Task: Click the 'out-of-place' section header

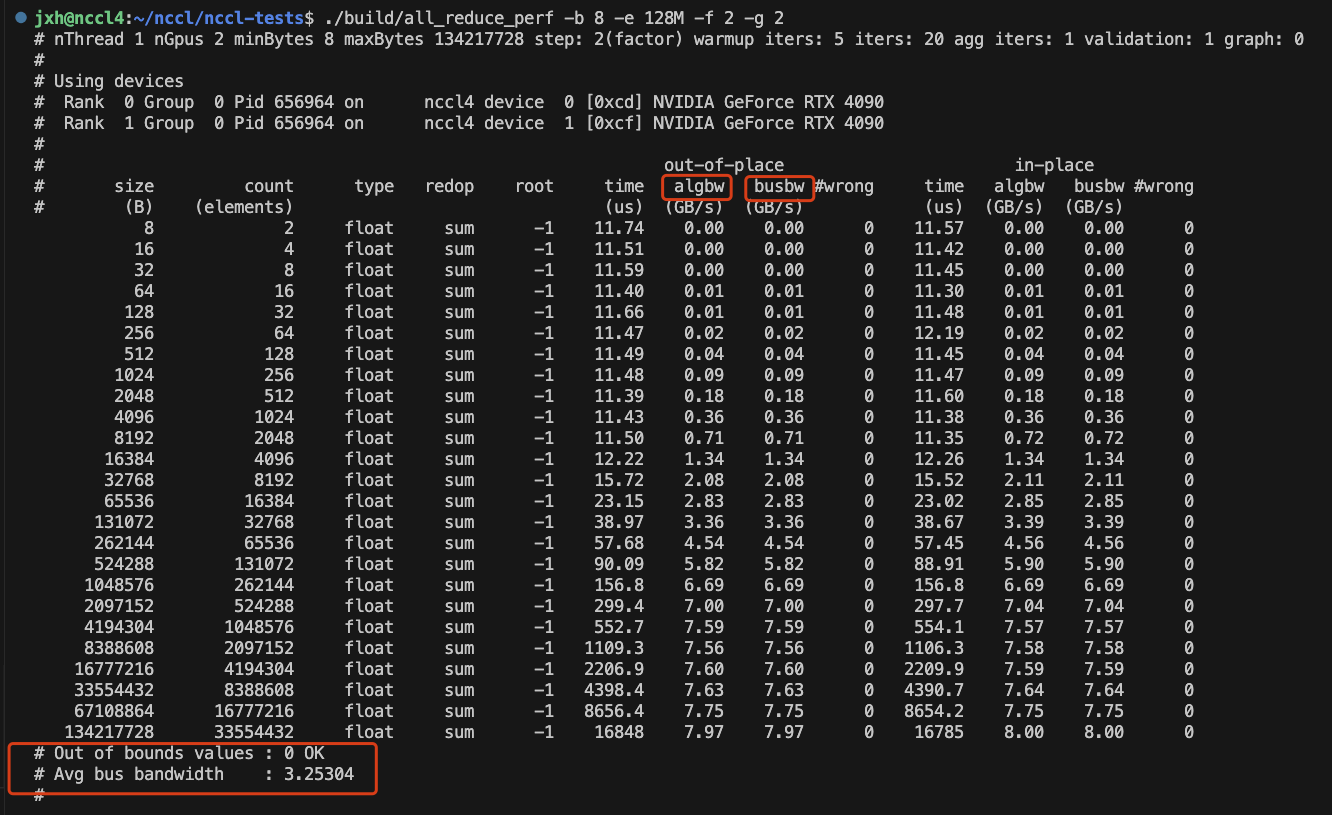Action: 723,165
